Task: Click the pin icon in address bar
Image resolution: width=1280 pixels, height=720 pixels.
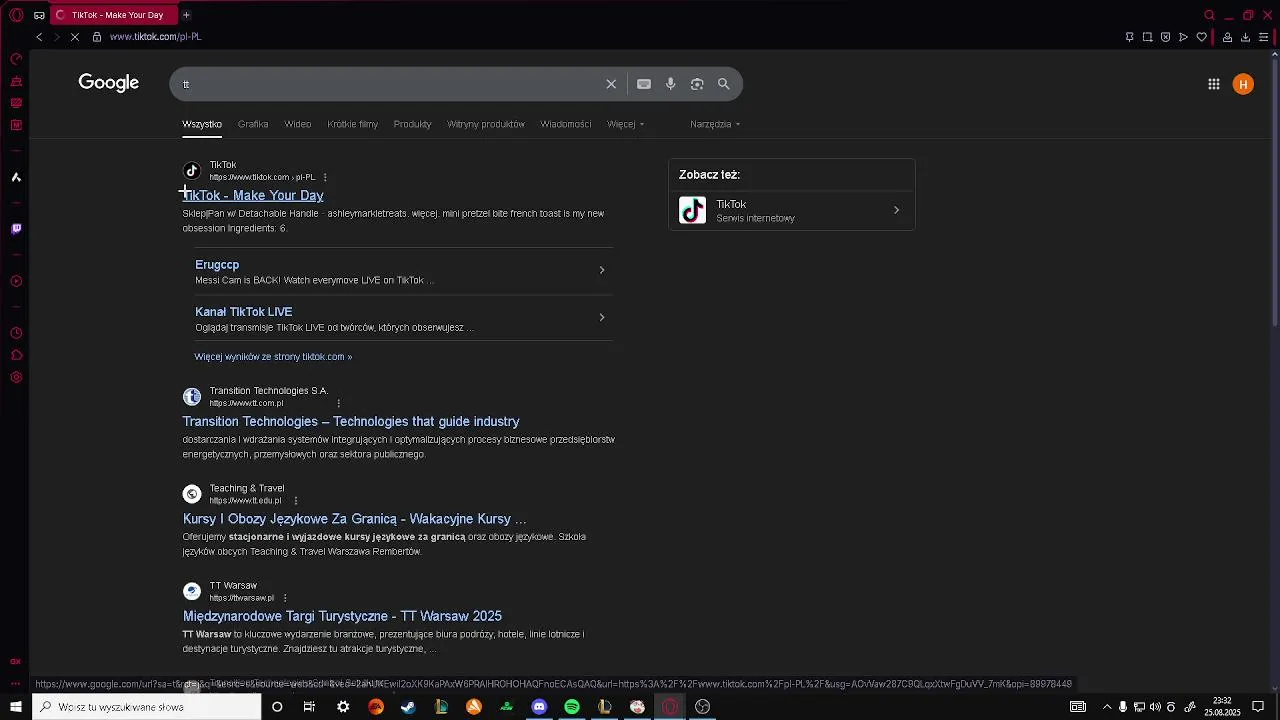Action: [x=1129, y=37]
